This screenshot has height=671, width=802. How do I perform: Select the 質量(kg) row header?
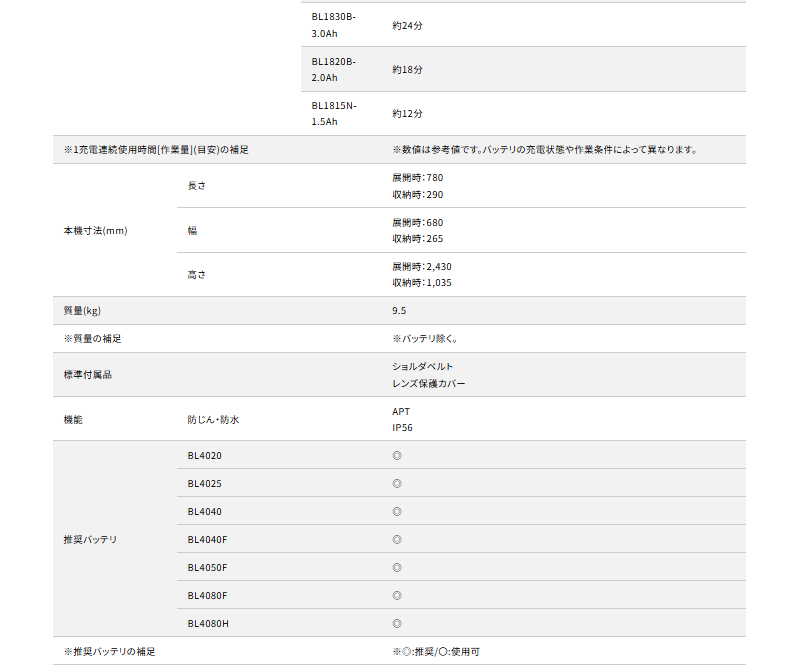click(82, 311)
